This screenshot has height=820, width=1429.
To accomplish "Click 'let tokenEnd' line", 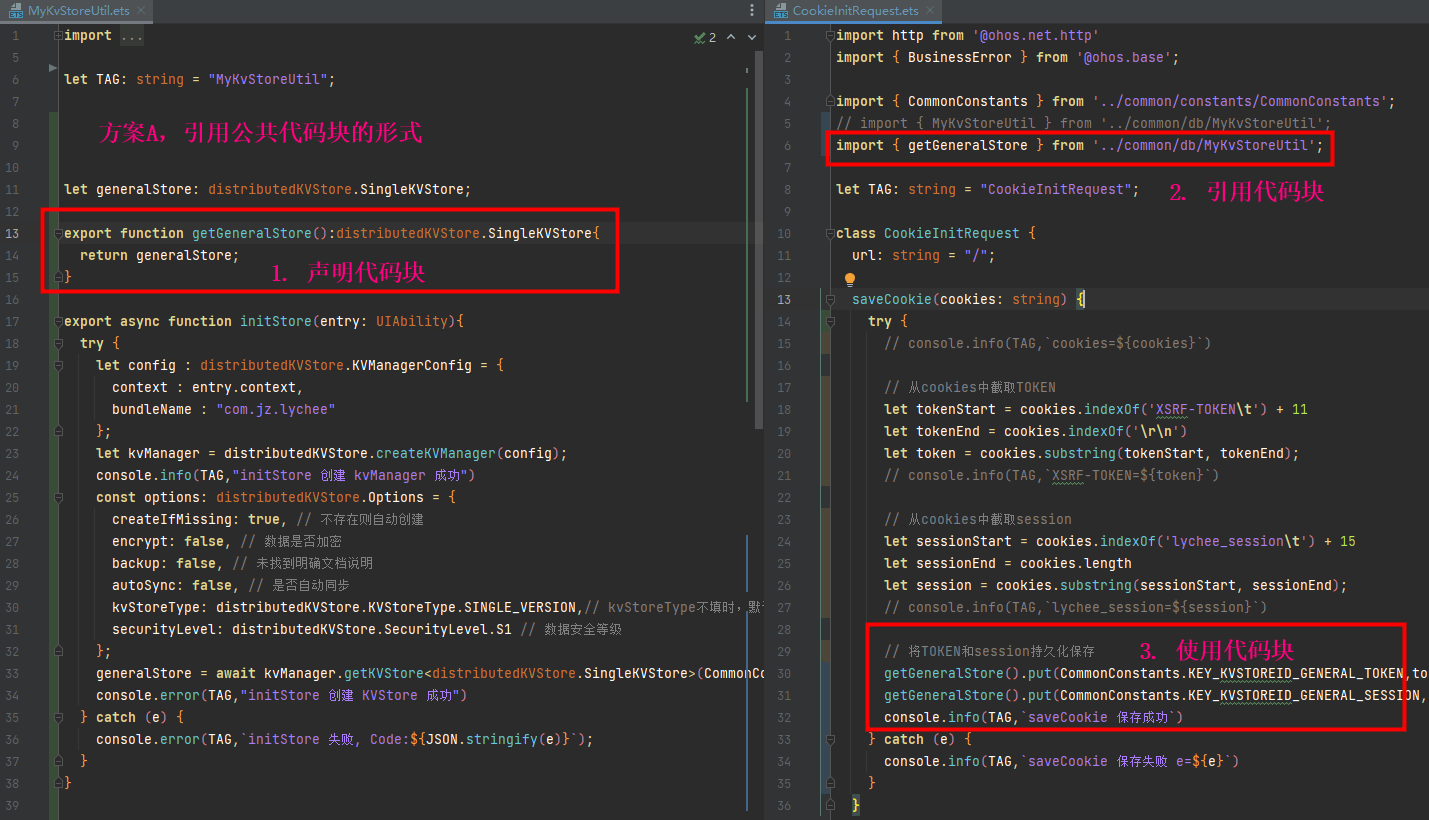I will 1036,431.
